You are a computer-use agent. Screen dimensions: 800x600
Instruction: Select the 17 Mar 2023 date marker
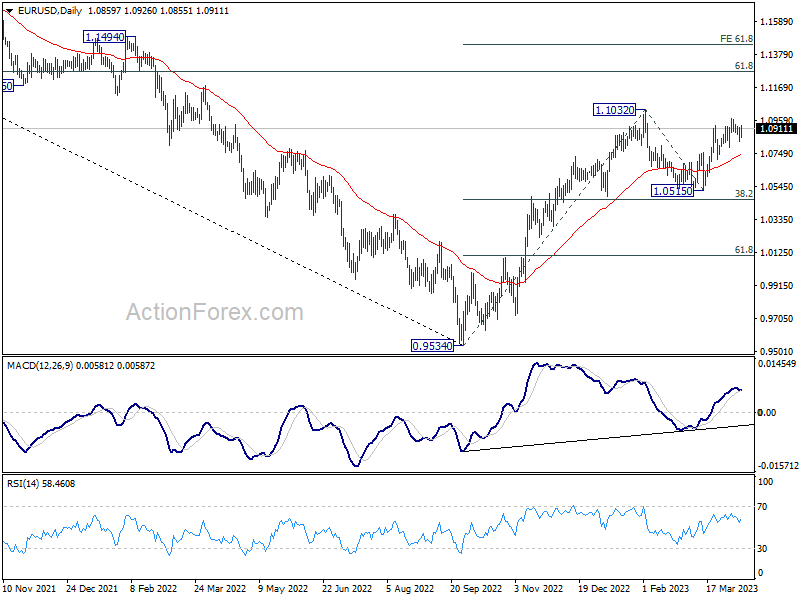click(x=732, y=588)
